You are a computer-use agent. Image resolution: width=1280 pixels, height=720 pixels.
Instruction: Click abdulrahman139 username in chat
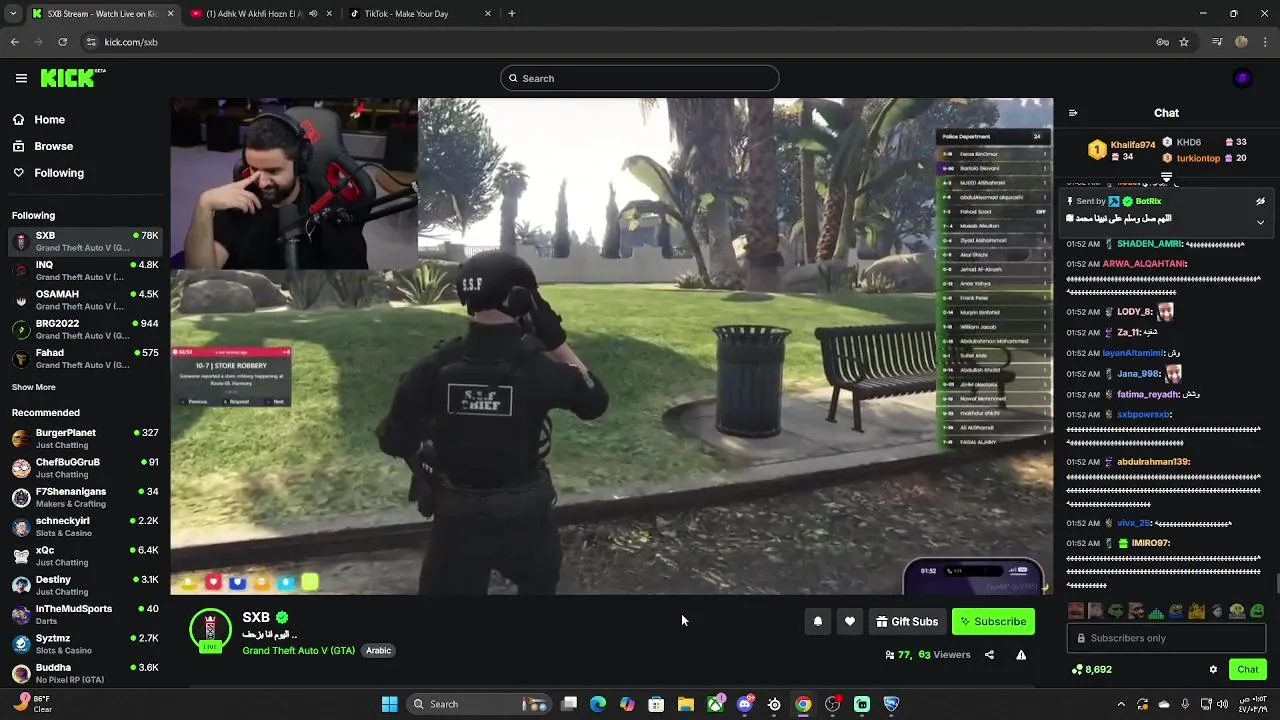[1153, 462]
